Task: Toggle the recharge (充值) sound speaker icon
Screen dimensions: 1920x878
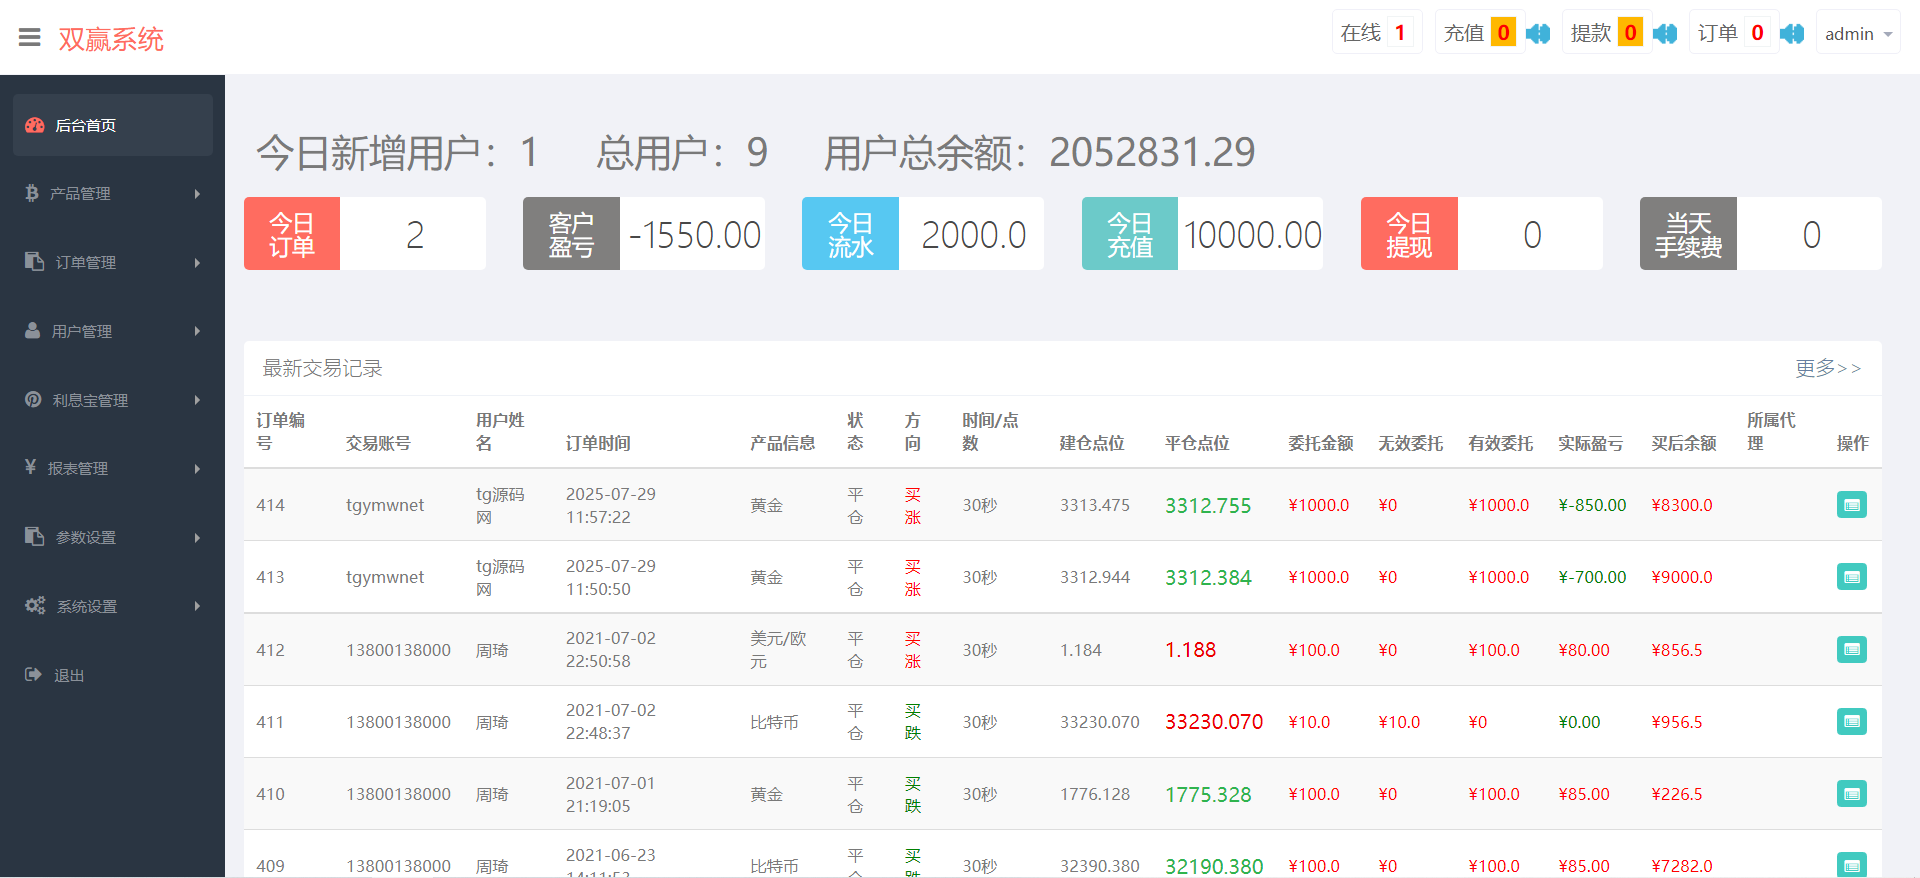Action: (1538, 34)
